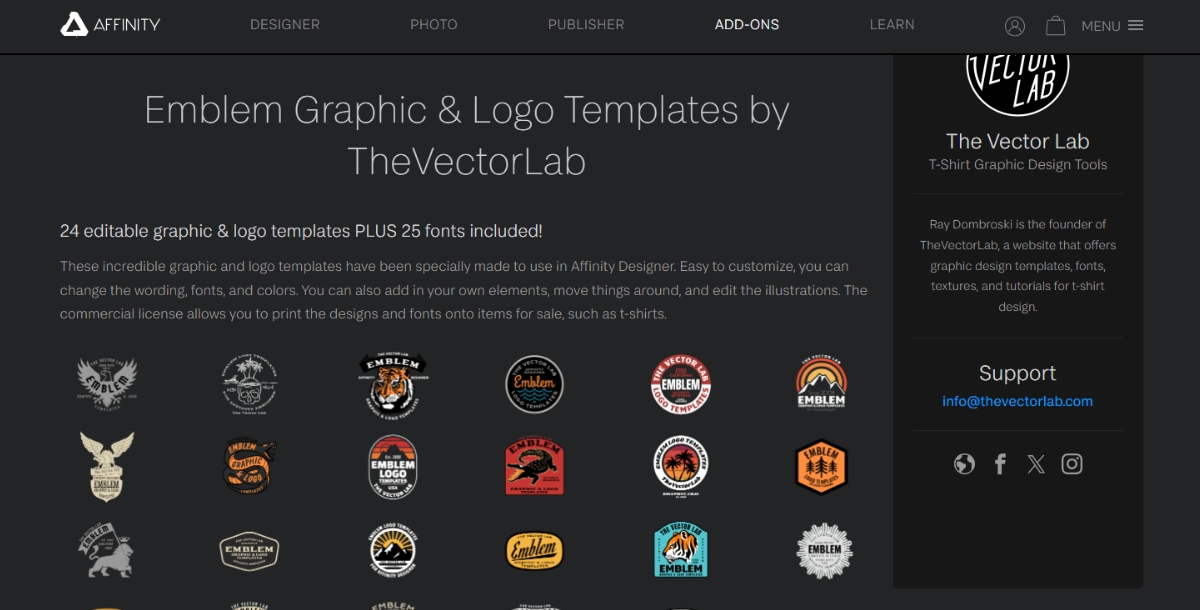Image resolution: width=1200 pixels, height=610 pixels.
Task: Open TheVectorLab Instagram icon
Action: [x=1072, y=464]
